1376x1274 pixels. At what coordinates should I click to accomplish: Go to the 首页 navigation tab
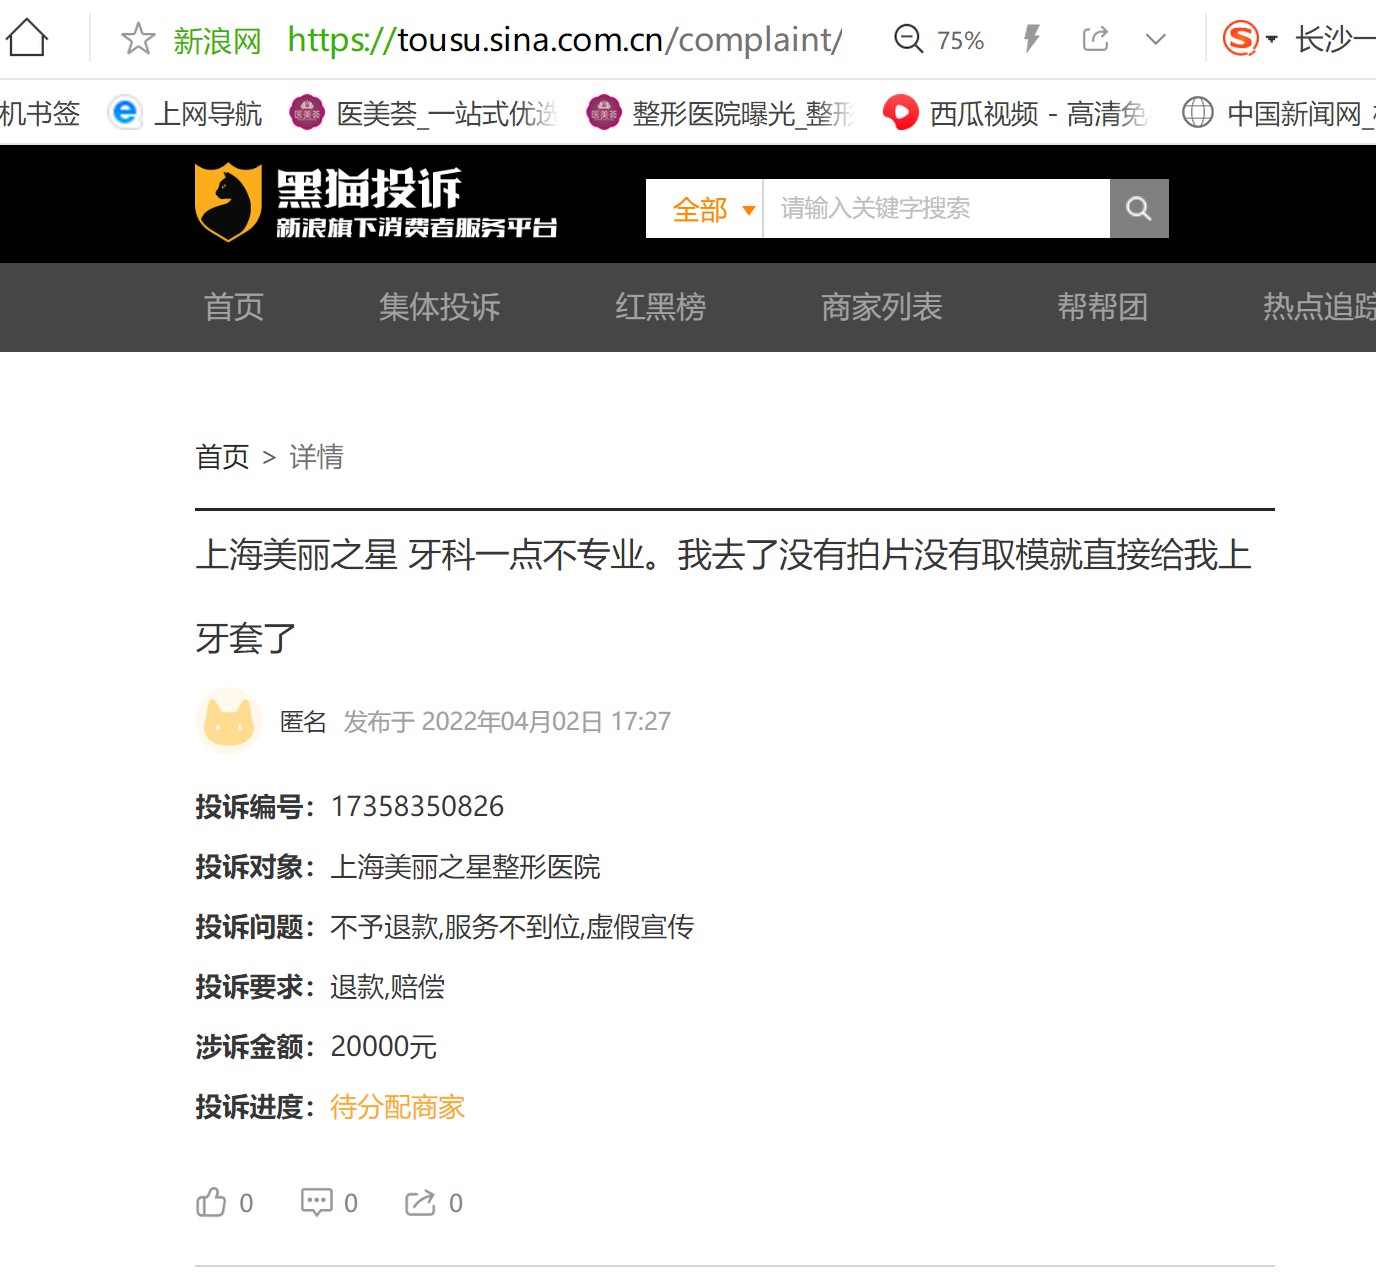click(x=234, y=307)
